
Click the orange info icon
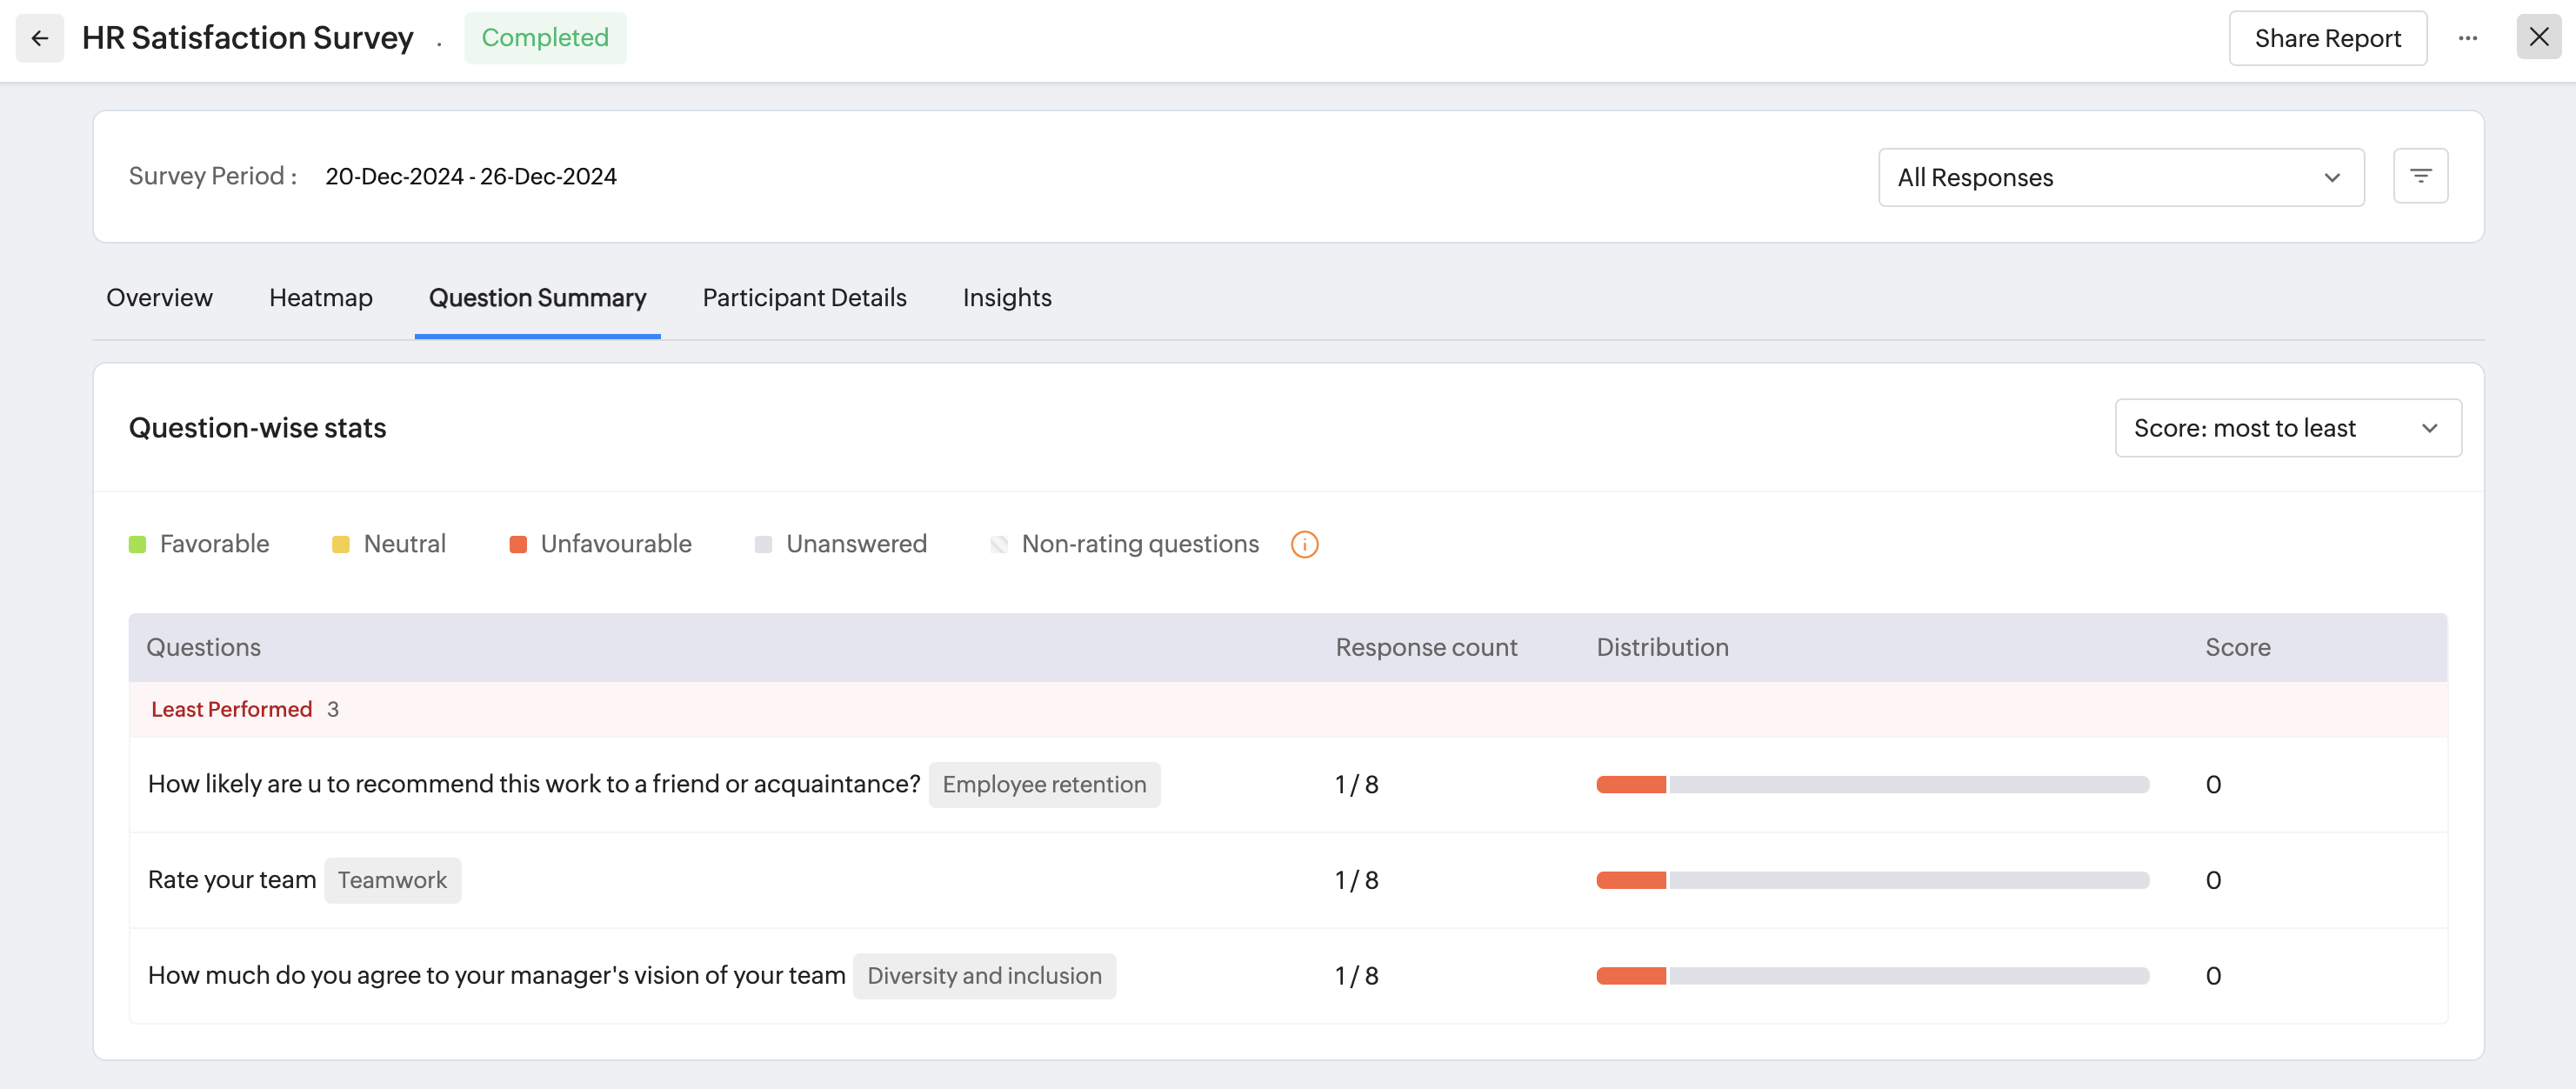[x=1304, y=544]
